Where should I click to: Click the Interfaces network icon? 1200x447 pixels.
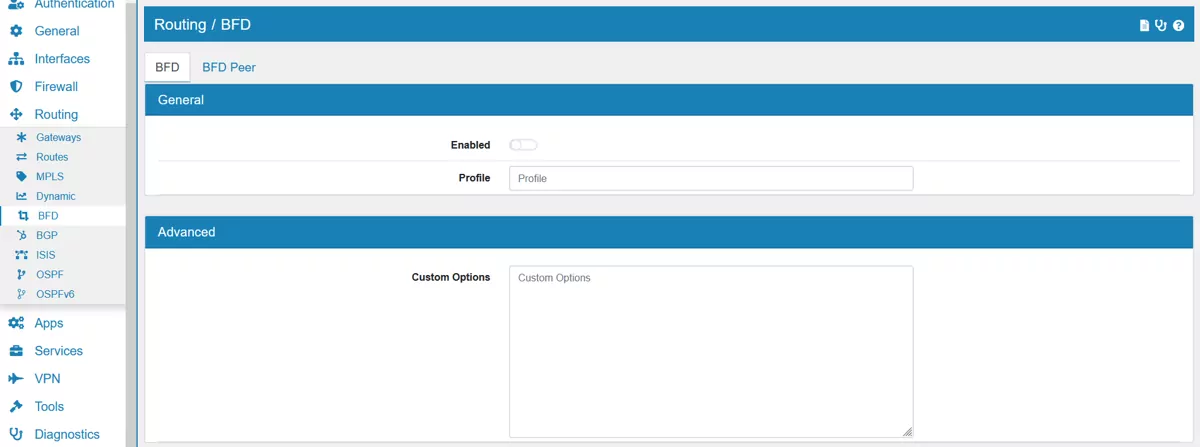tap(16, 59)
